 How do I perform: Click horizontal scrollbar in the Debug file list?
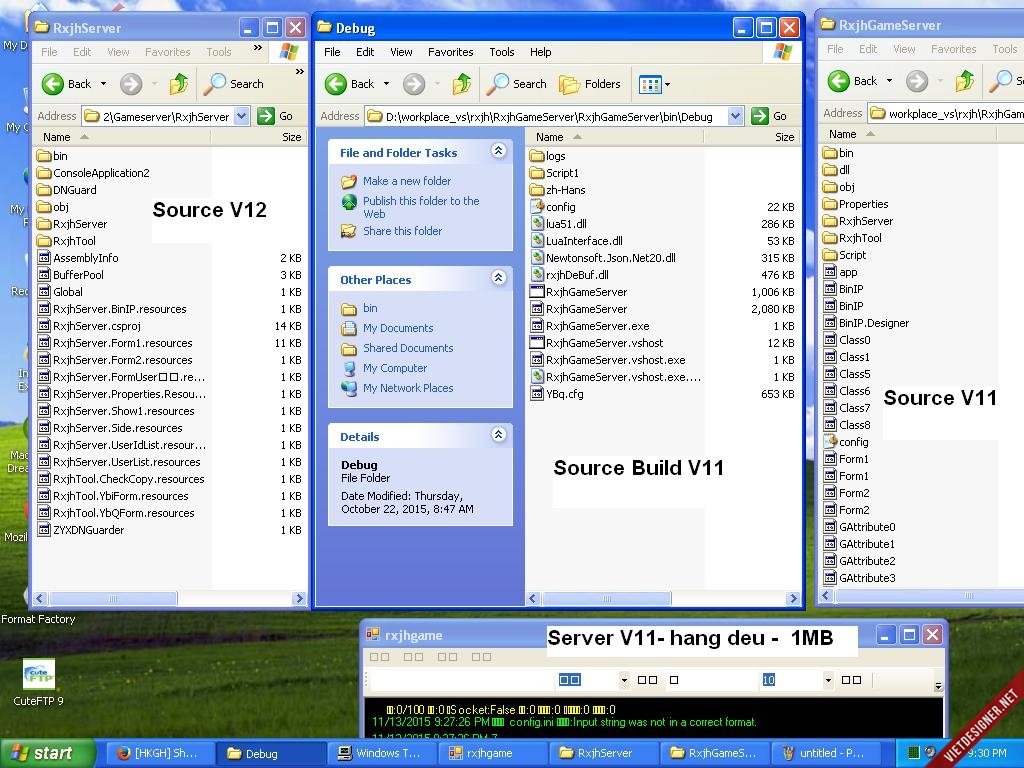(x=606, y=598)
